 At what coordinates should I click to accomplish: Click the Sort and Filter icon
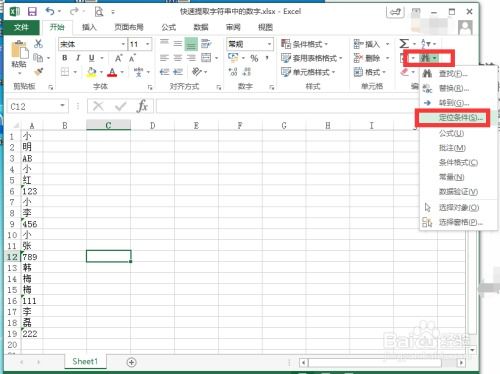[426, 44]
